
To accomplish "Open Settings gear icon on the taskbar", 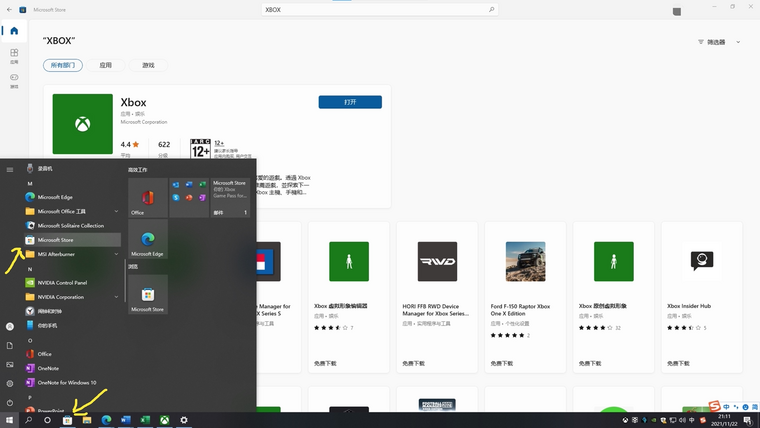I will coord(184,420).
